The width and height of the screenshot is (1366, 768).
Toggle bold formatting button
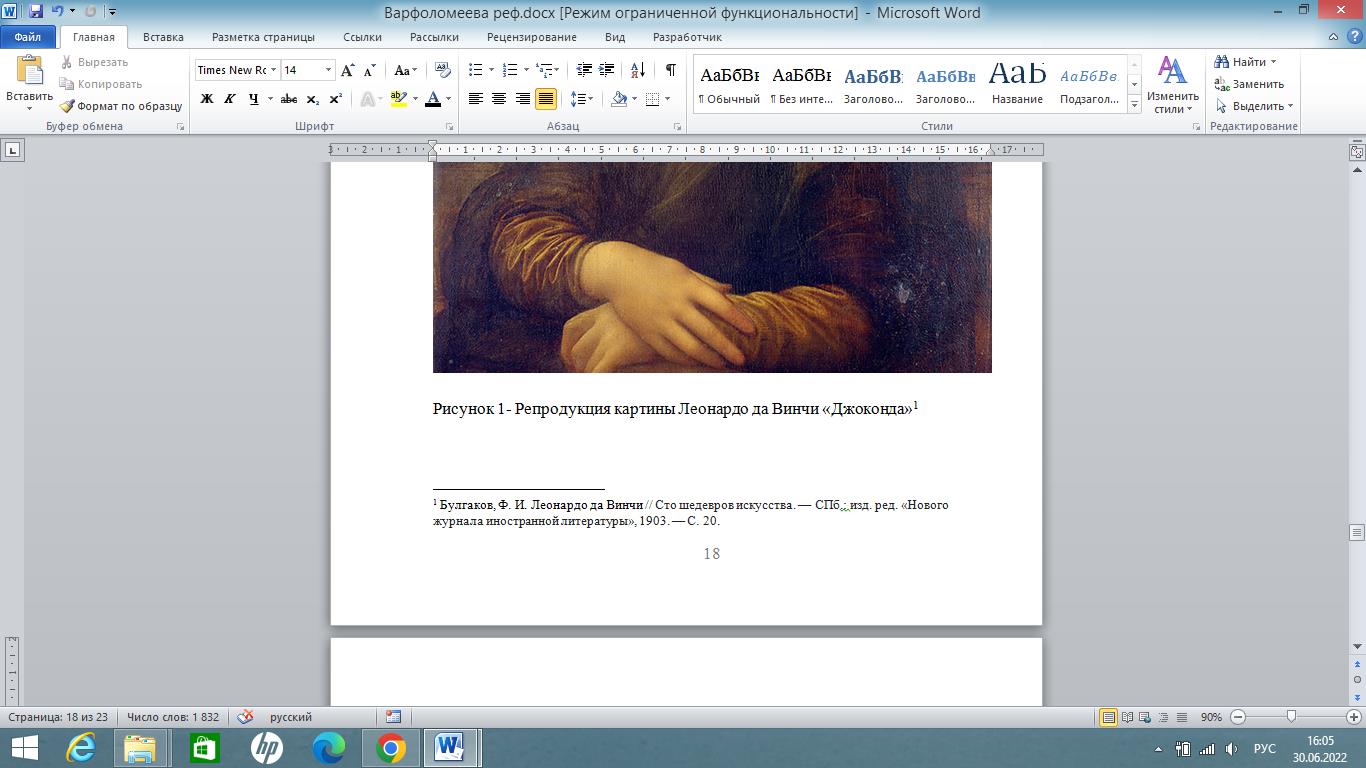207,99
